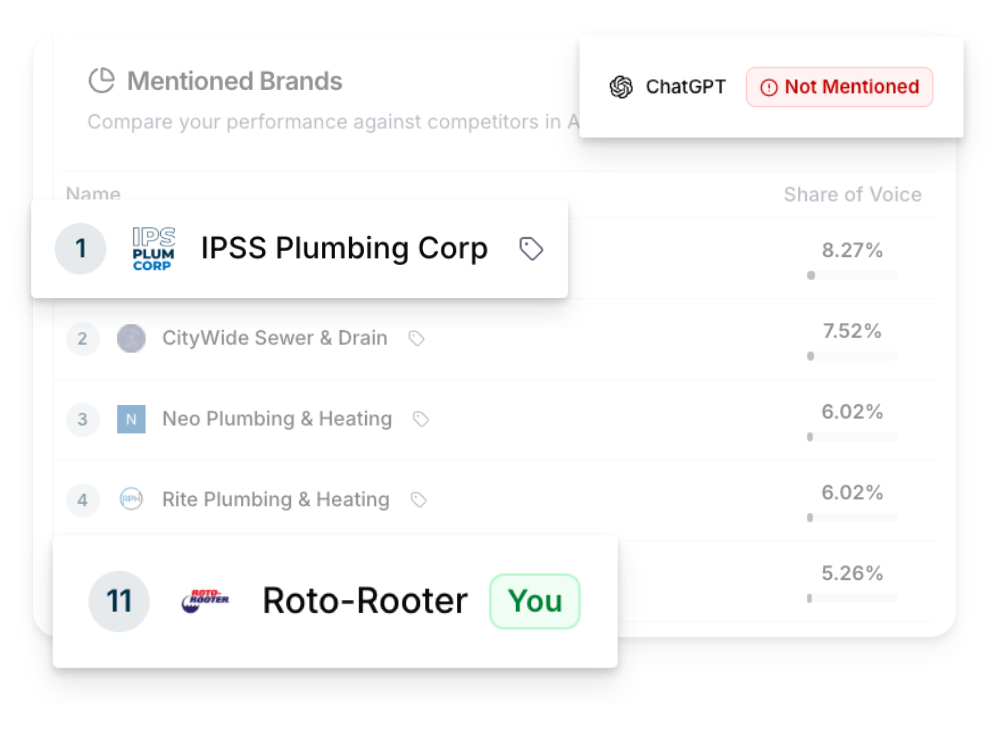The height and width of the screenshot is (750, 1000).
Task: Click the Neo Plumbing blue N avatar
Action: (131, 419)
